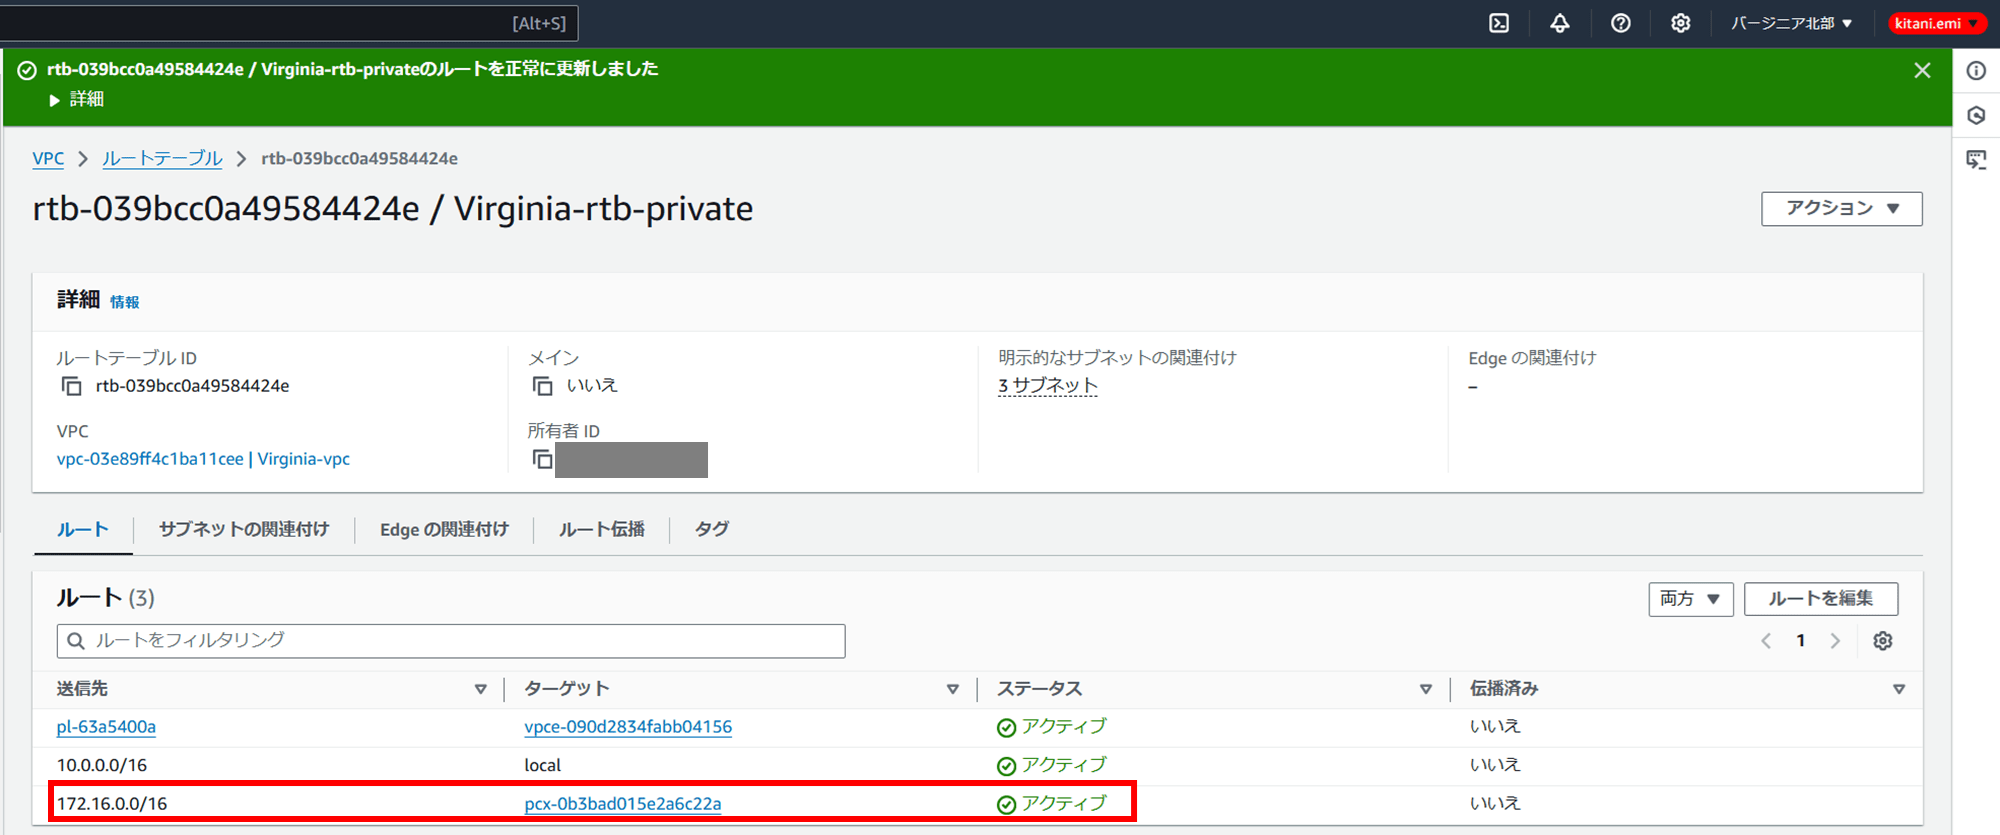Image resolution: width=2000 pixels, height=835 pixels.
Task: Go to next page of routes
Action: (1835, 641)
